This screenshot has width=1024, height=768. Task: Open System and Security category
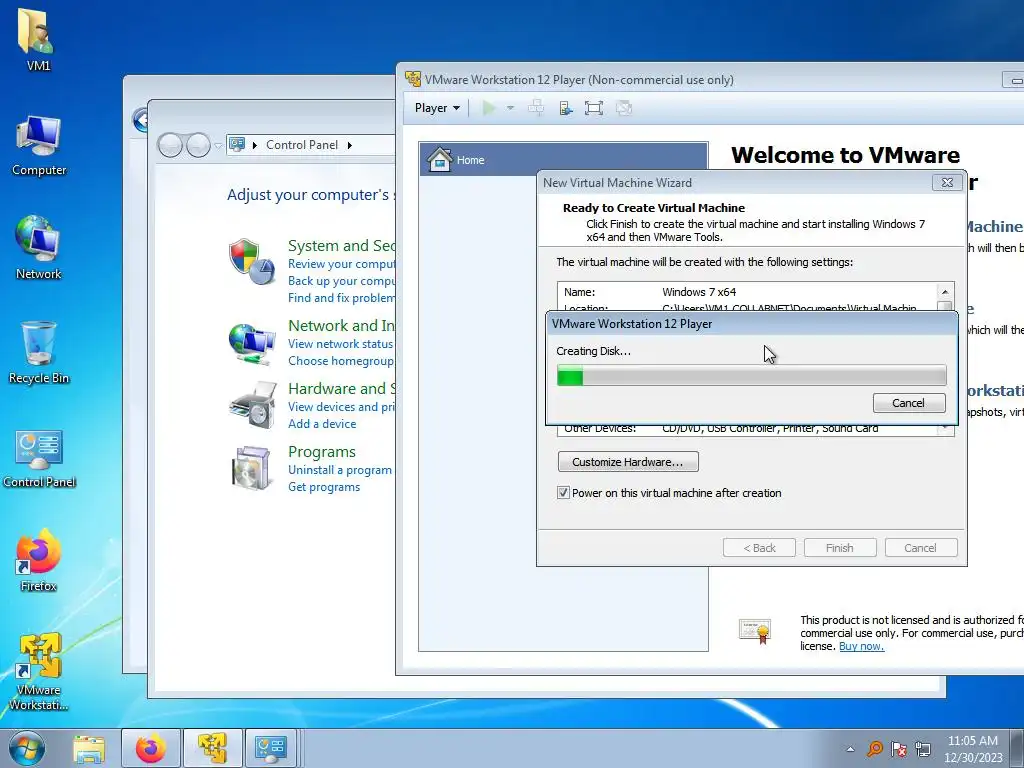point(342,246)
